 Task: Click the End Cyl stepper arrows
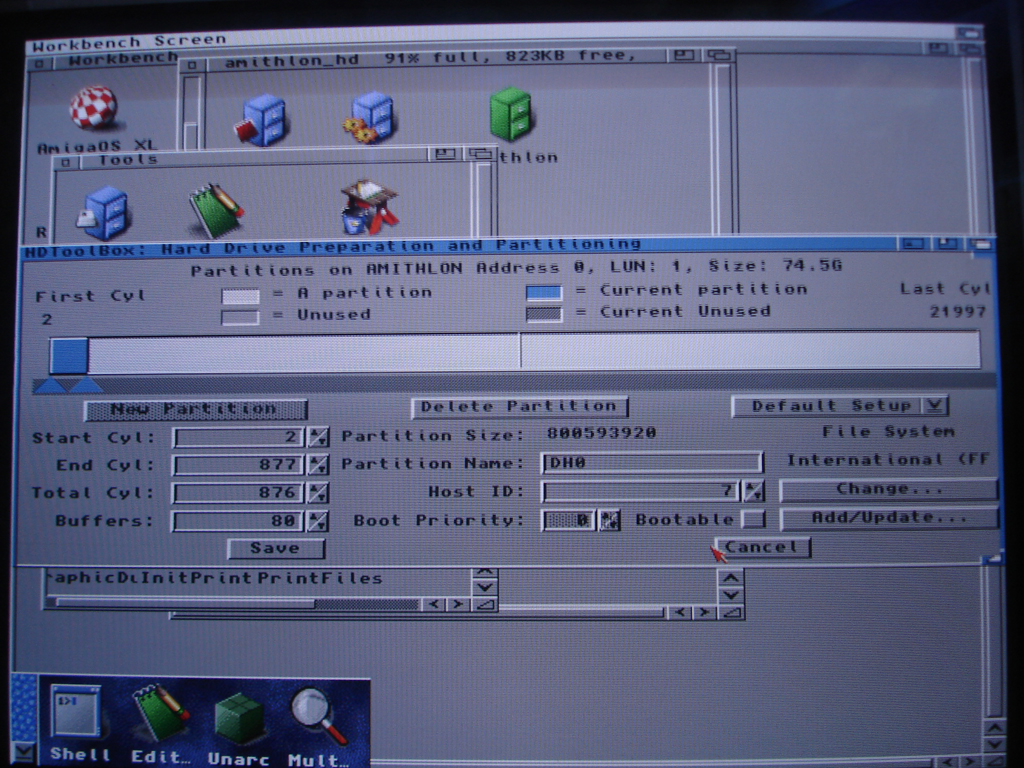(318, 465)
